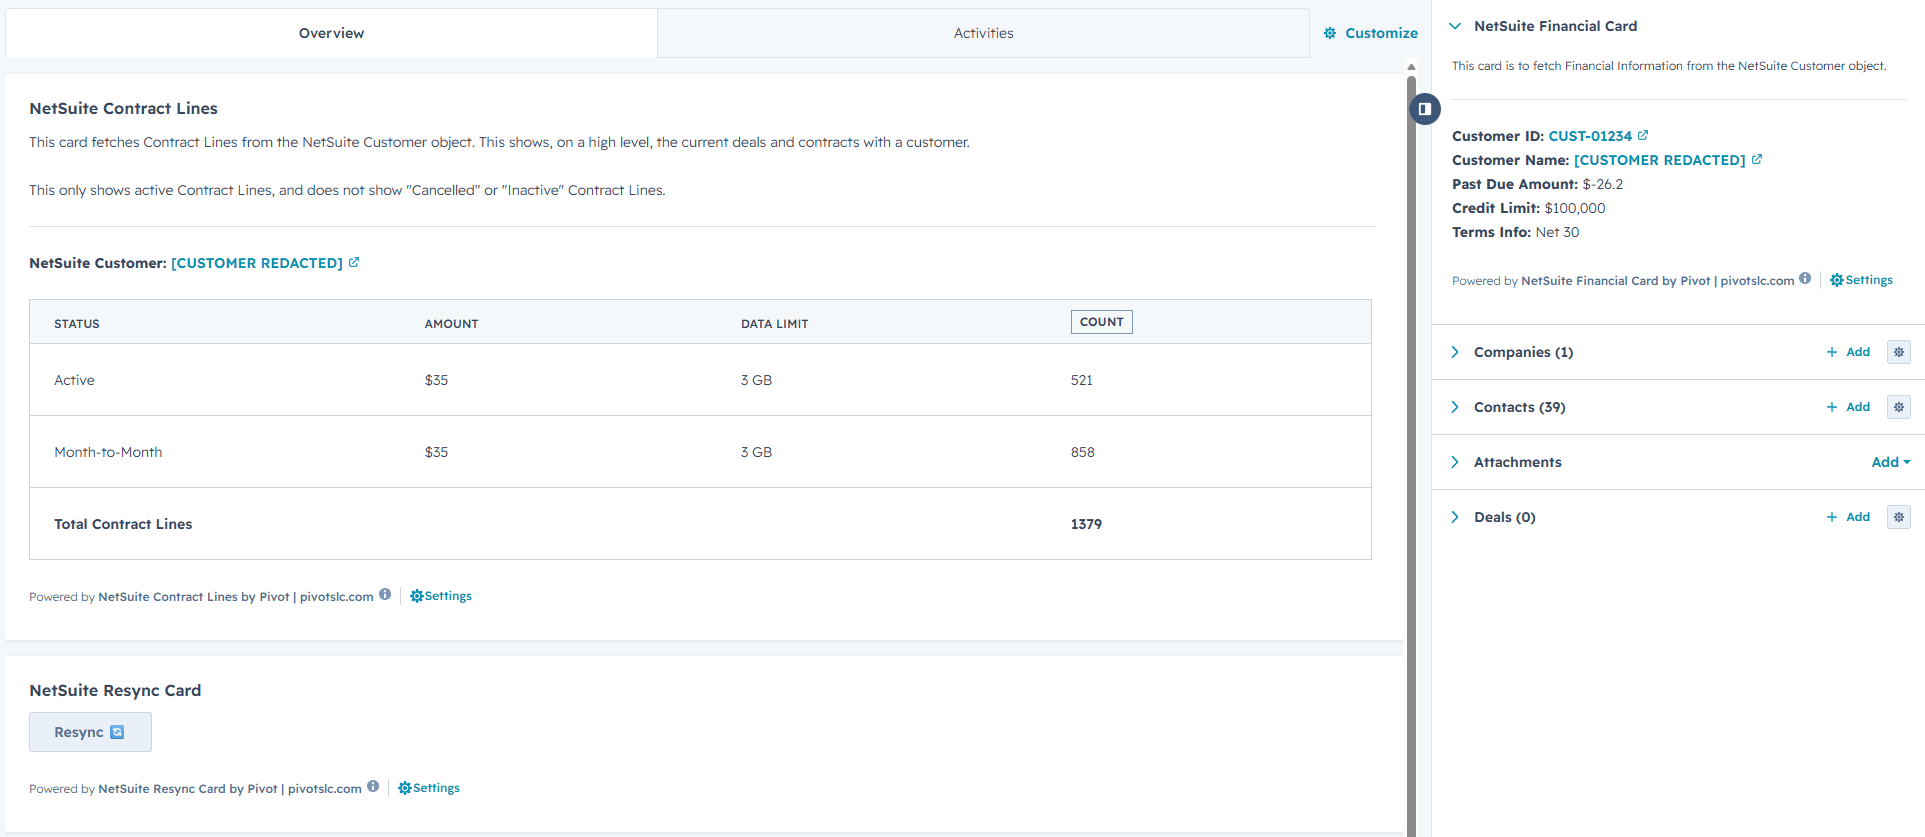Click external link icon beside NetSuite Customer
Screen dimensions: 1925x837
tap(354, 262)
